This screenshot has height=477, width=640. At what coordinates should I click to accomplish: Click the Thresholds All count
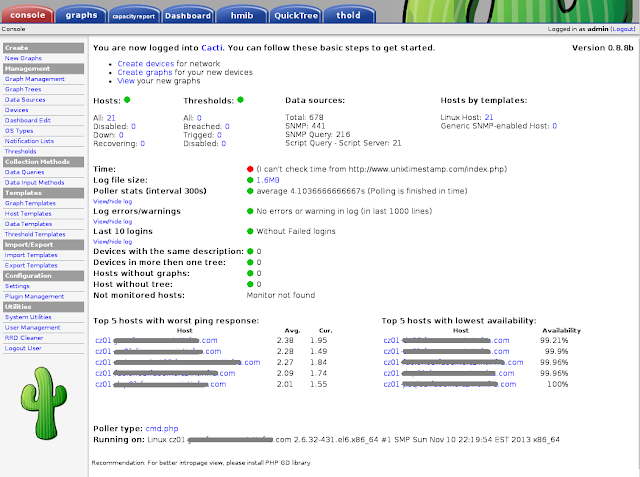199,118
